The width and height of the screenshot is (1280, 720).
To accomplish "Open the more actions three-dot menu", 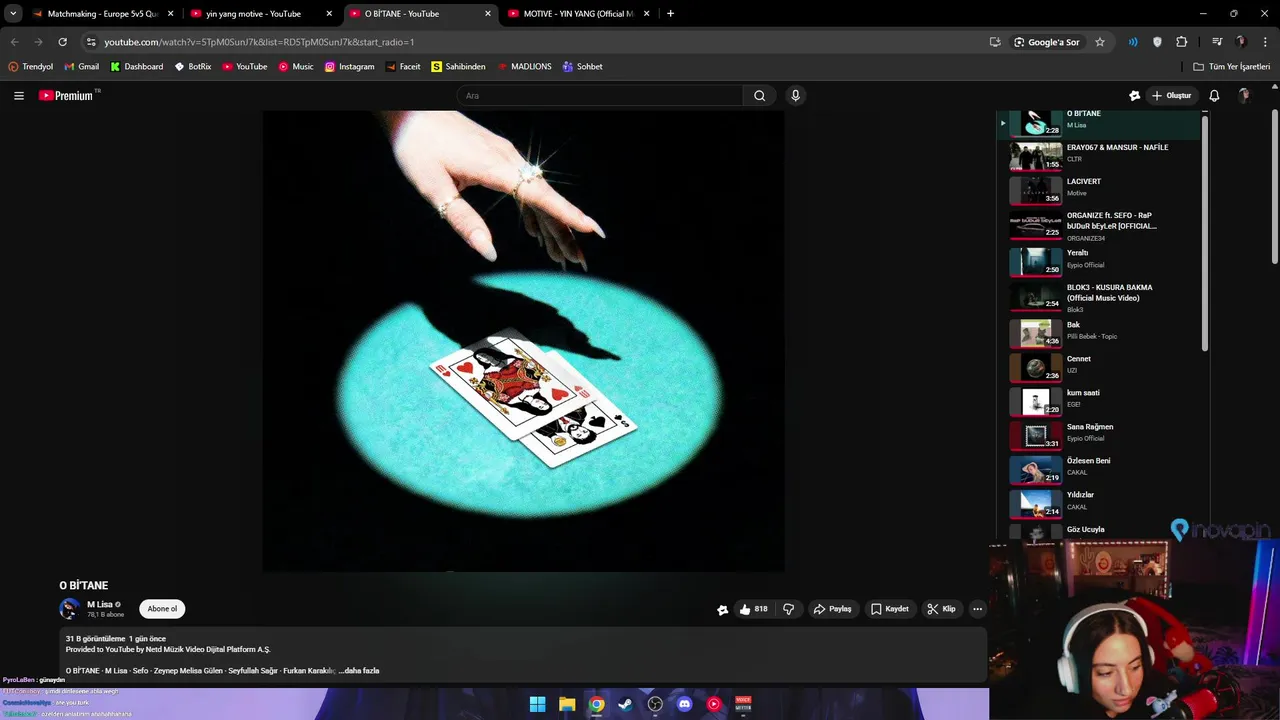I will (977, 609).
